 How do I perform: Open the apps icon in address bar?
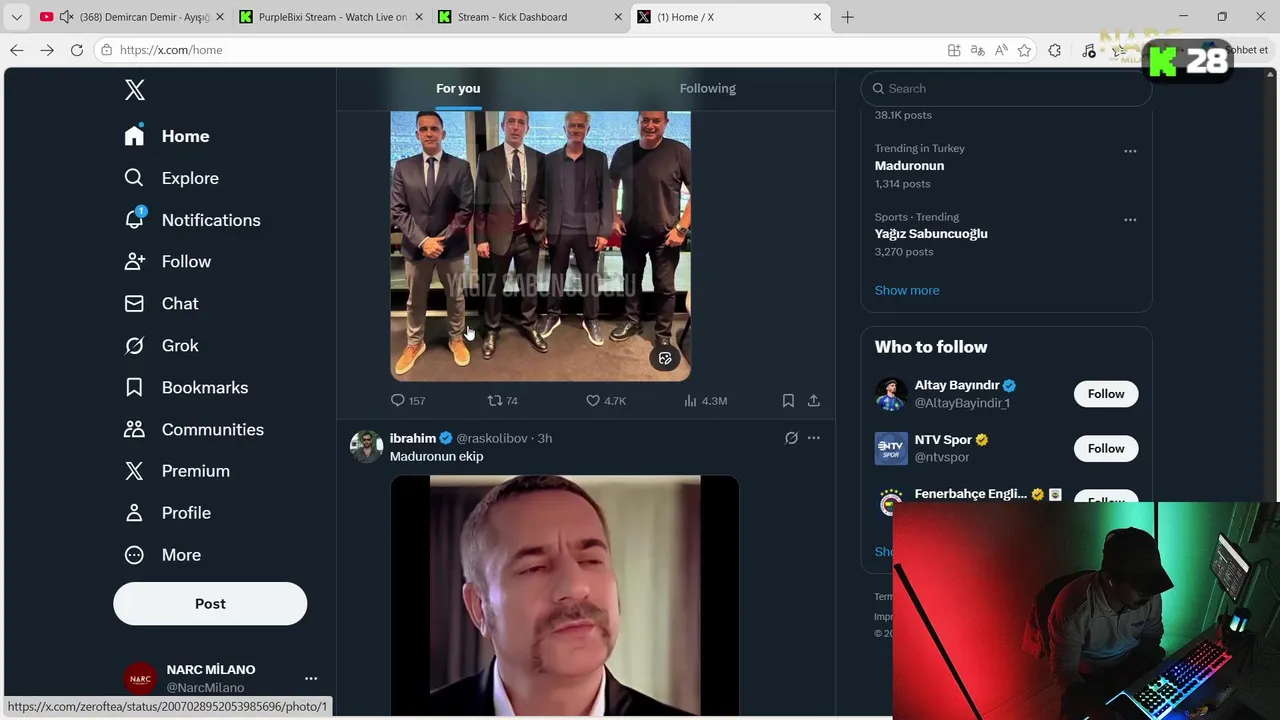(x=954, y=50)
